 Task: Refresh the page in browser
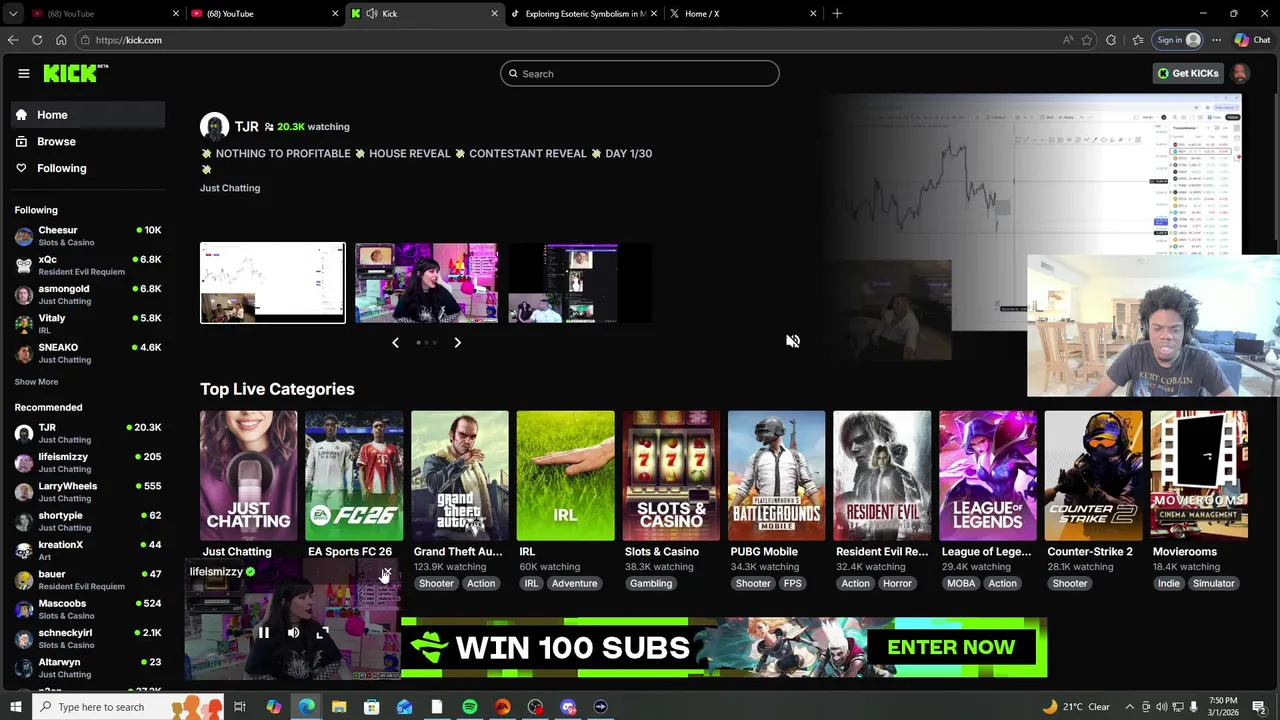point(37,40)
